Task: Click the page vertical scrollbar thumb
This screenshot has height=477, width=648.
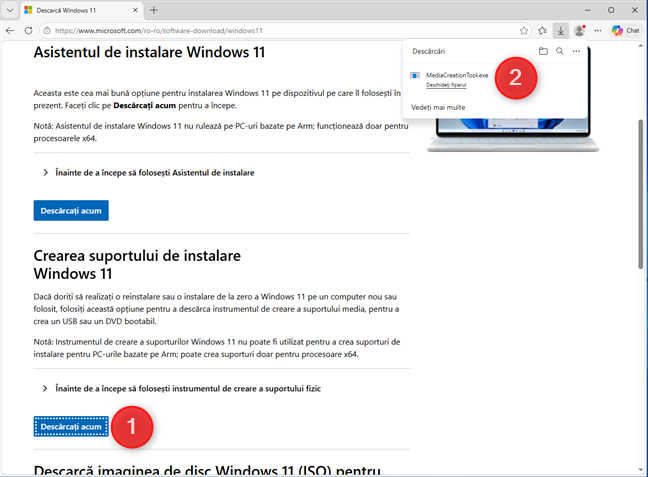Action: [641, 194]
